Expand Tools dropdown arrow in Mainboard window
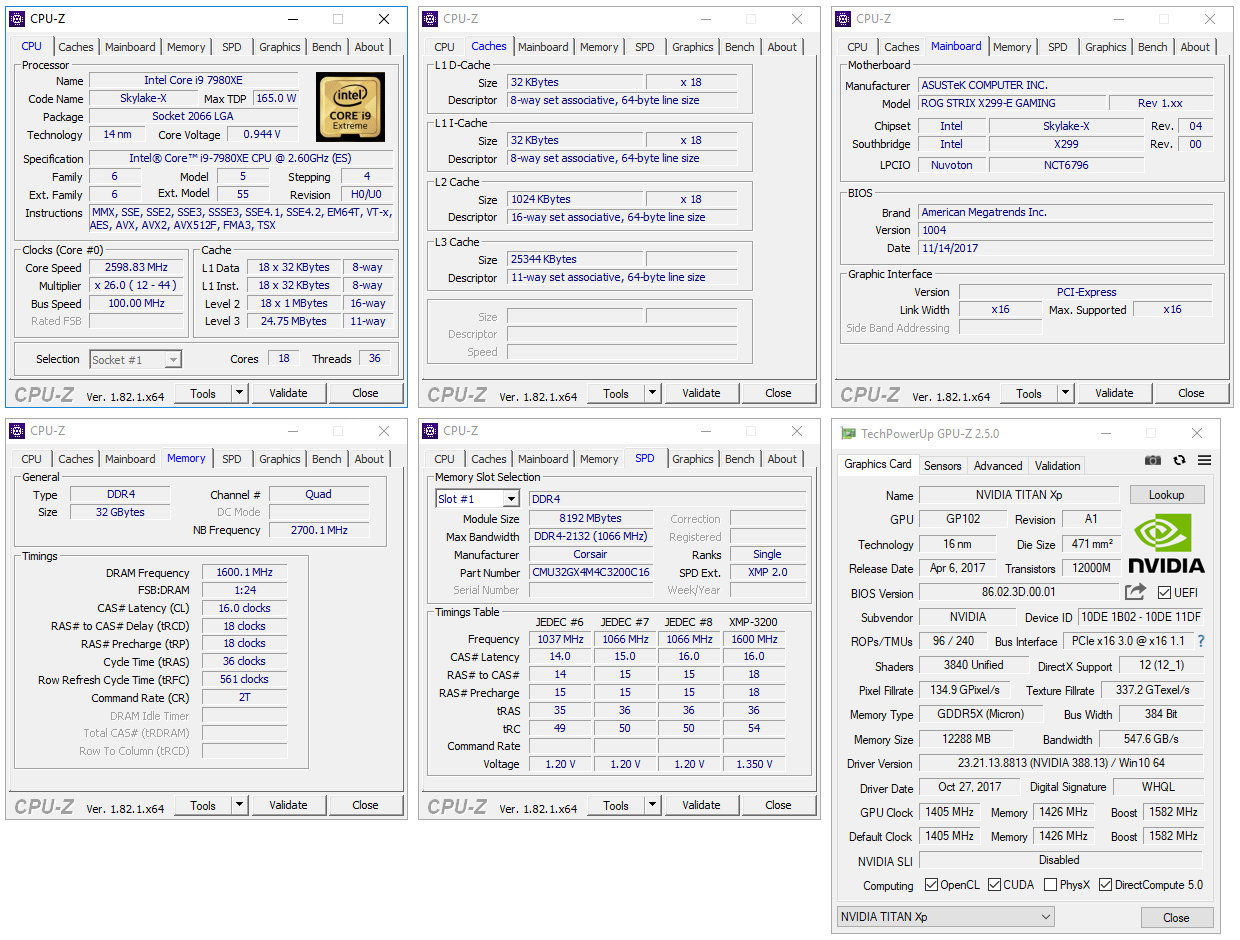 click(1065, 393)
